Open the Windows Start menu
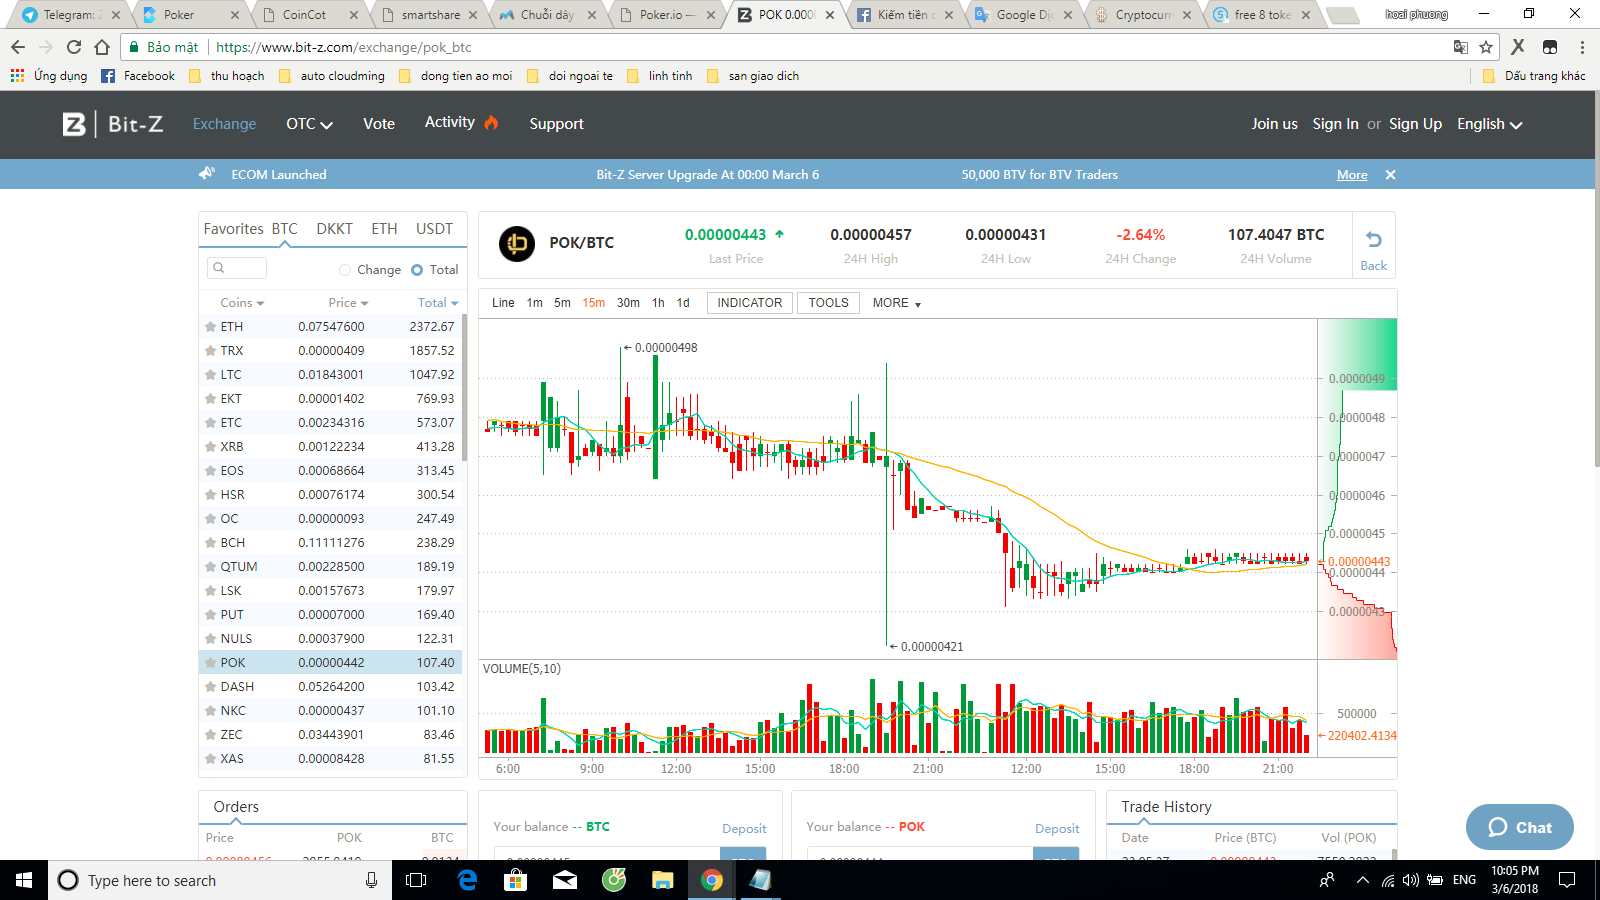Screen dimensions: 1600x900 [24, 880]
